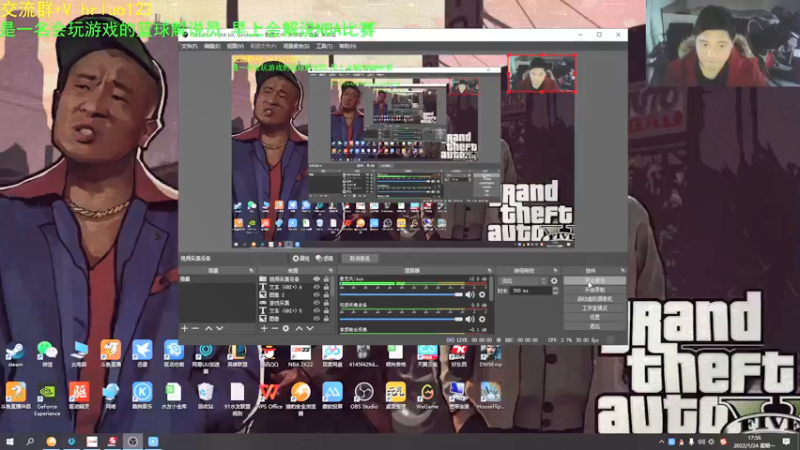Mute the first mixer channel with its speaker icon
This screenshot has width=800, height=450.
(x=470, y=294)
